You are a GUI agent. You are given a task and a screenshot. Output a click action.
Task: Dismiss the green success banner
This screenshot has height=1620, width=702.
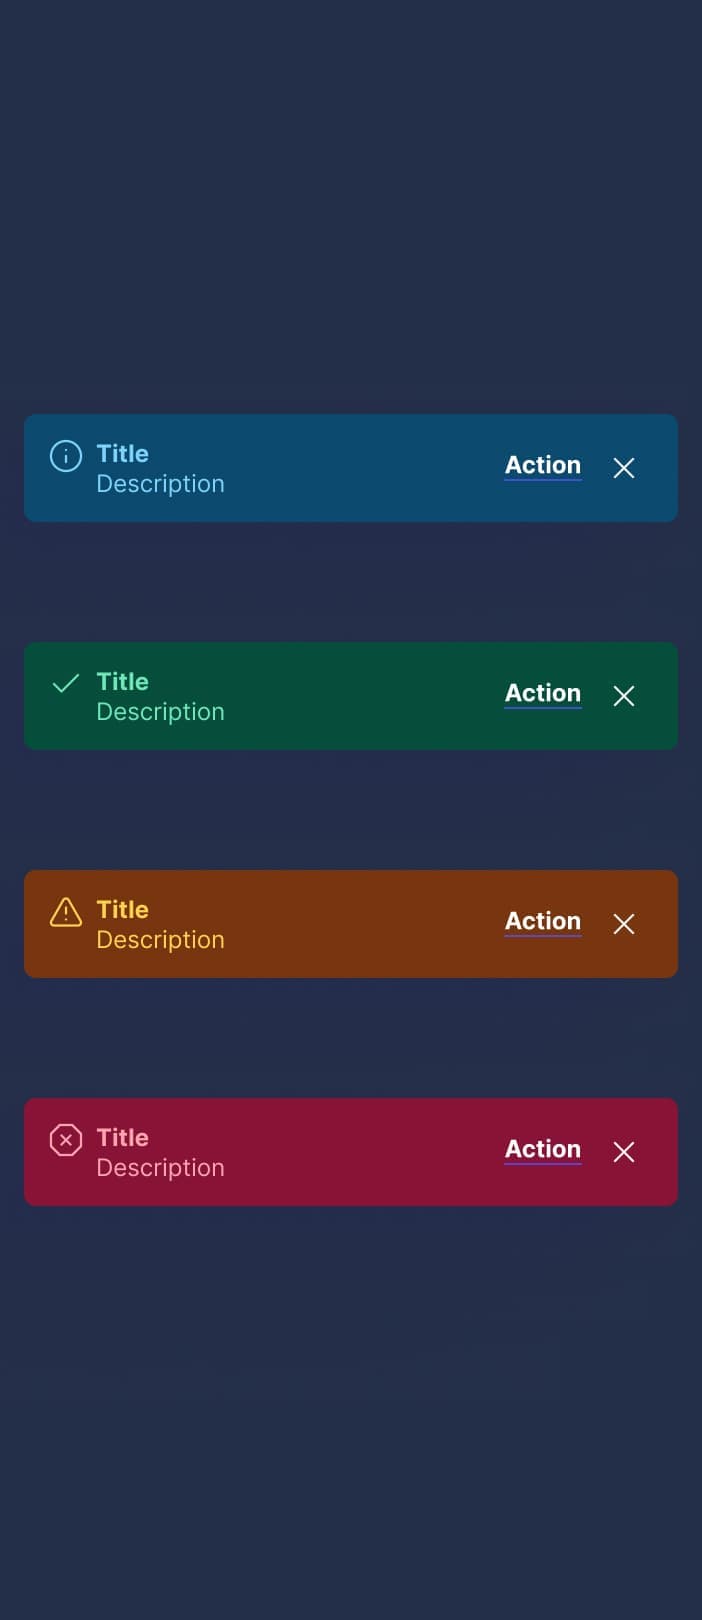[x=624, y=696]
